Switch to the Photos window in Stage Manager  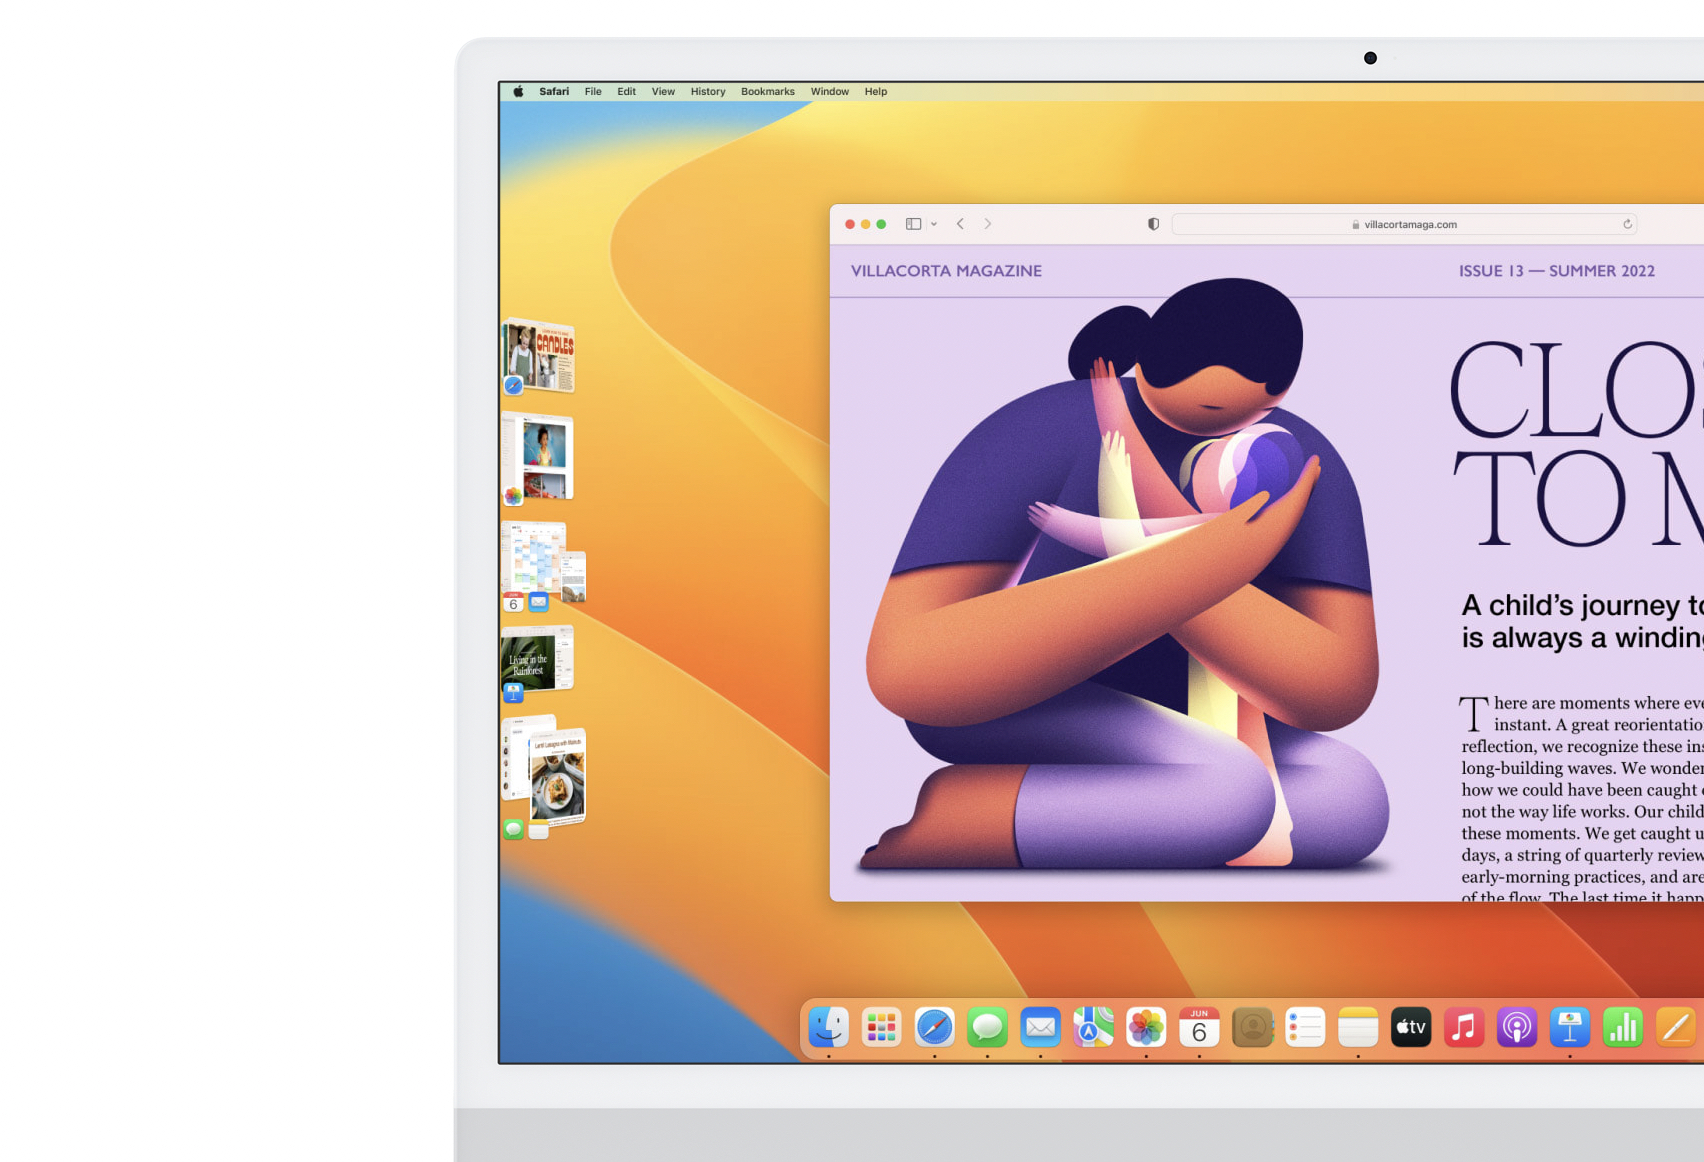(539, 458)
